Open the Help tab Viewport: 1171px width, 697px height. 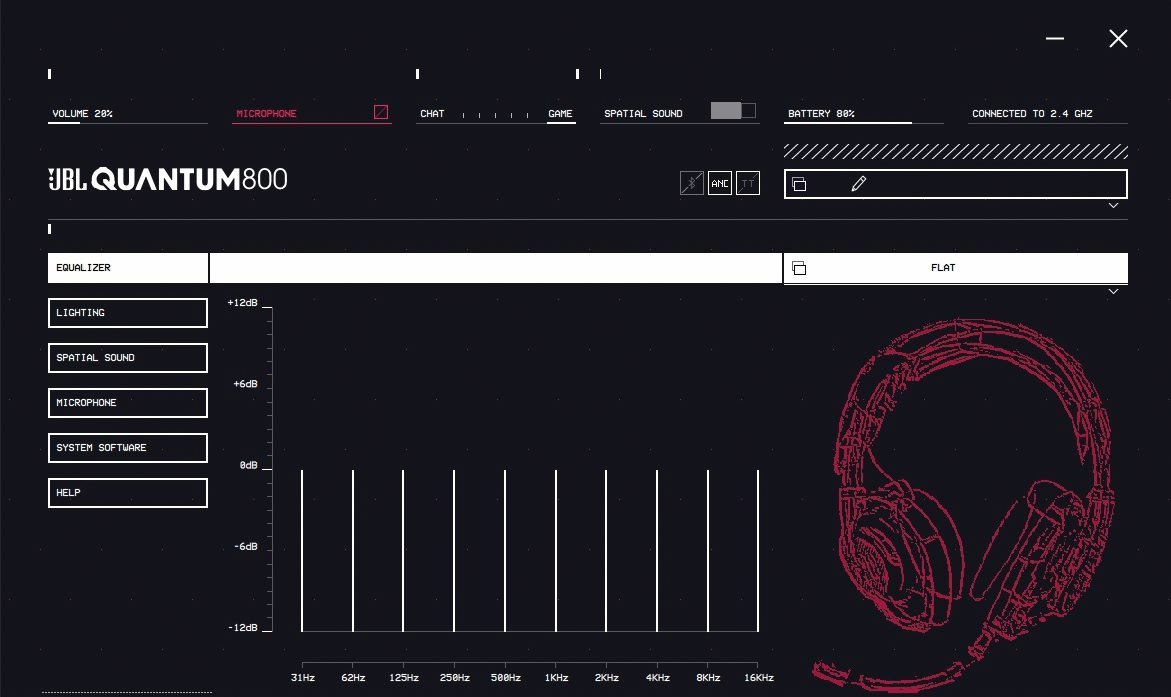(x=128, y=492)
